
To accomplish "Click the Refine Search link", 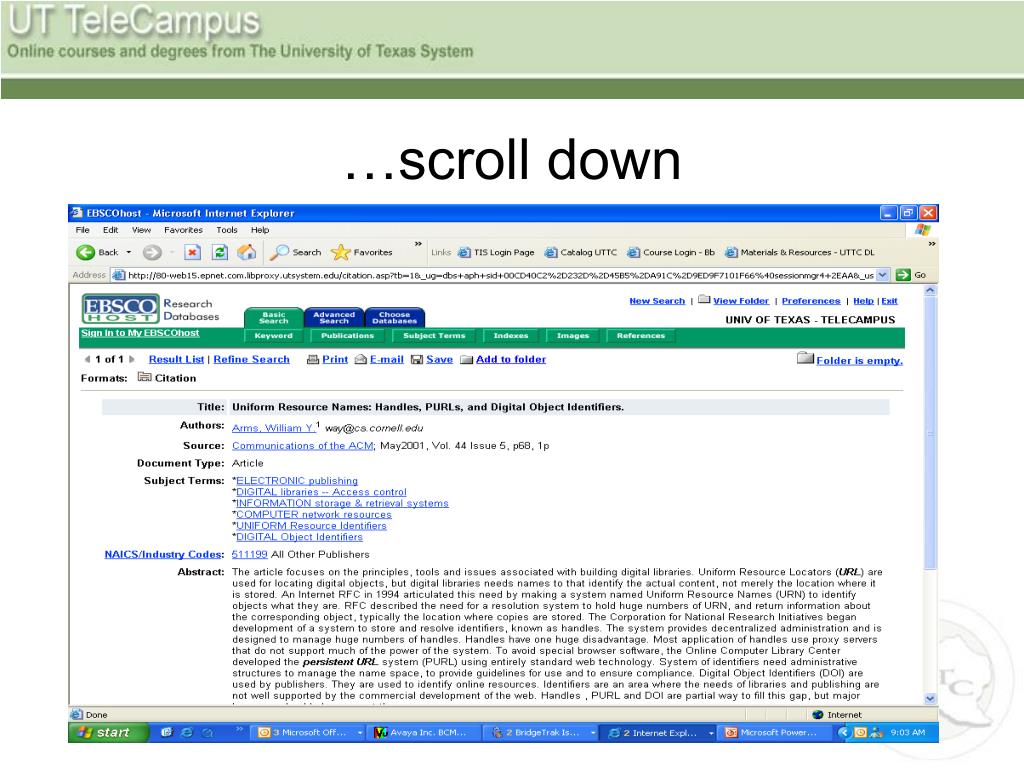I will (x=251, y=359).
